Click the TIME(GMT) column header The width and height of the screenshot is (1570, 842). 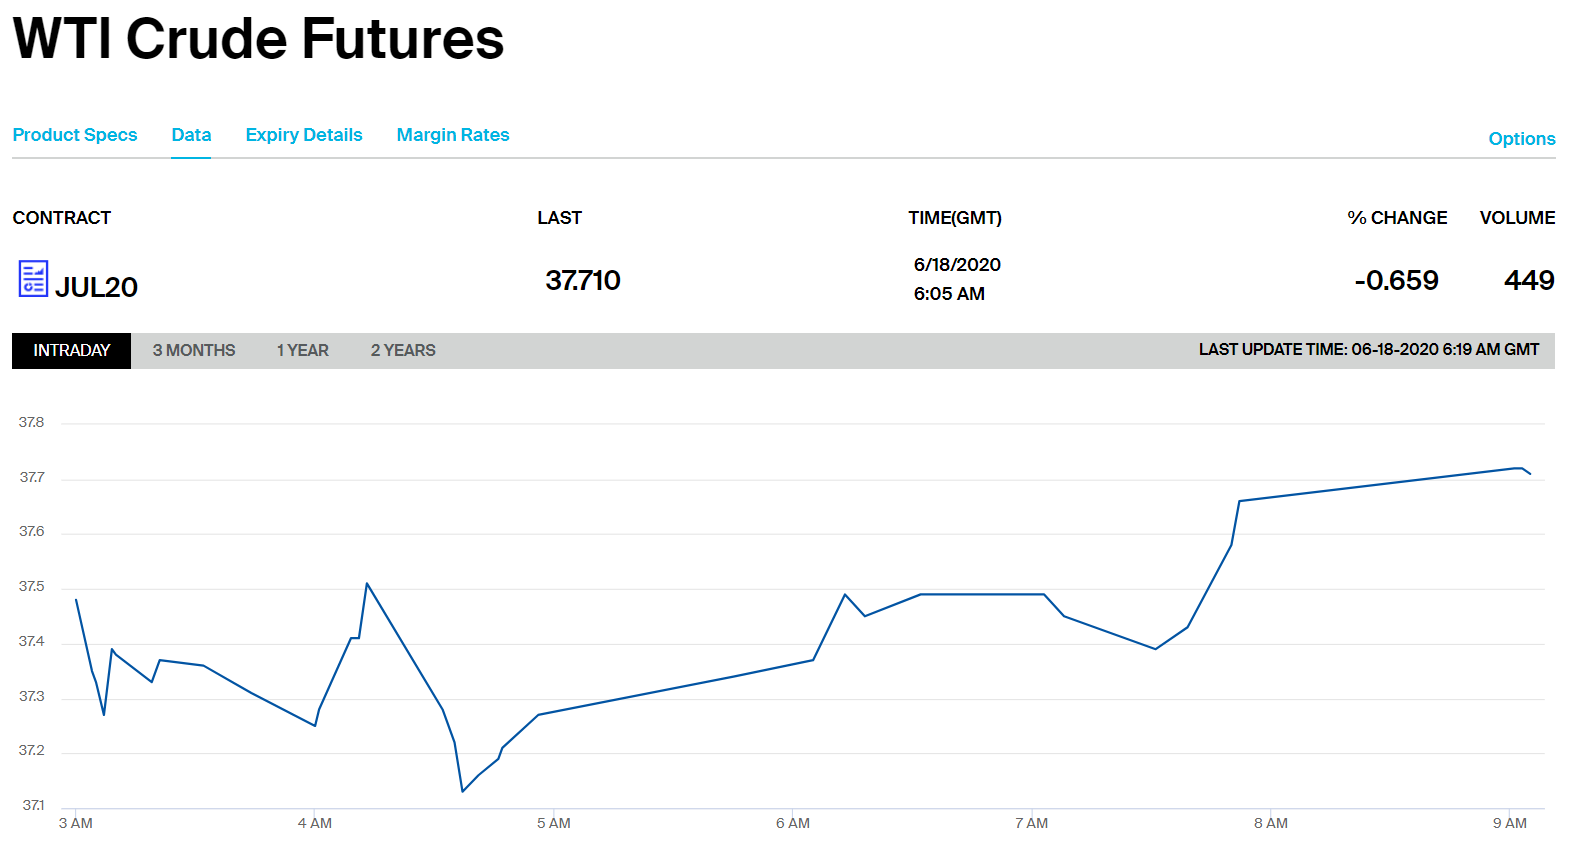pos(955,218)
